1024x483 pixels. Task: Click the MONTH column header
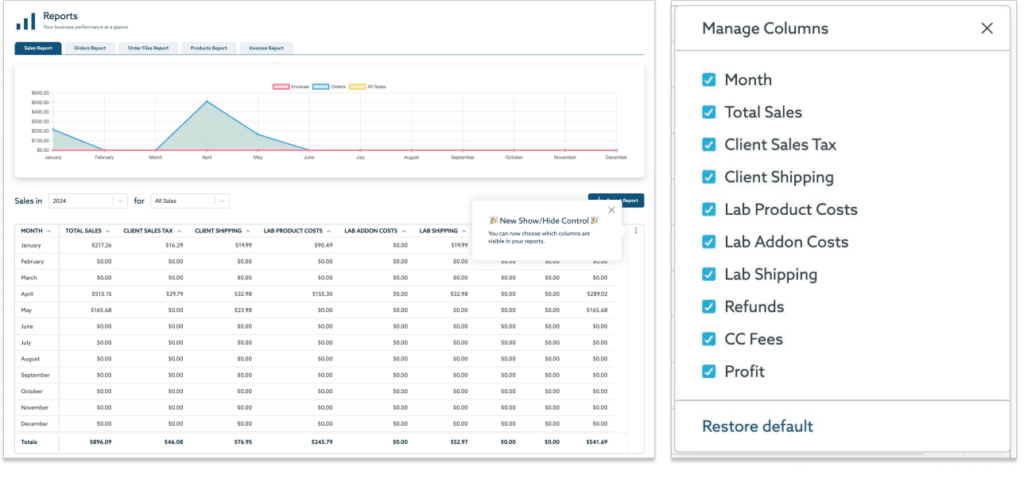click(x=31, y=231)
